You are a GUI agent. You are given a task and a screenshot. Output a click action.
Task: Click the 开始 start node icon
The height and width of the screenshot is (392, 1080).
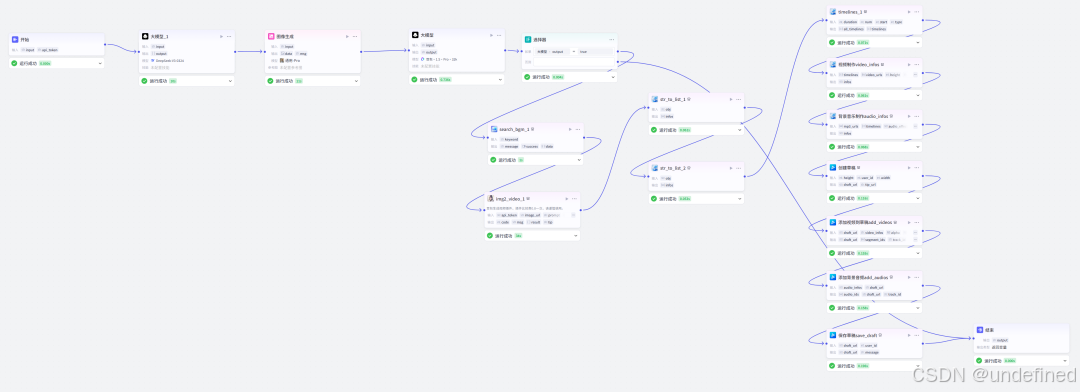click(x=15, y=39)
